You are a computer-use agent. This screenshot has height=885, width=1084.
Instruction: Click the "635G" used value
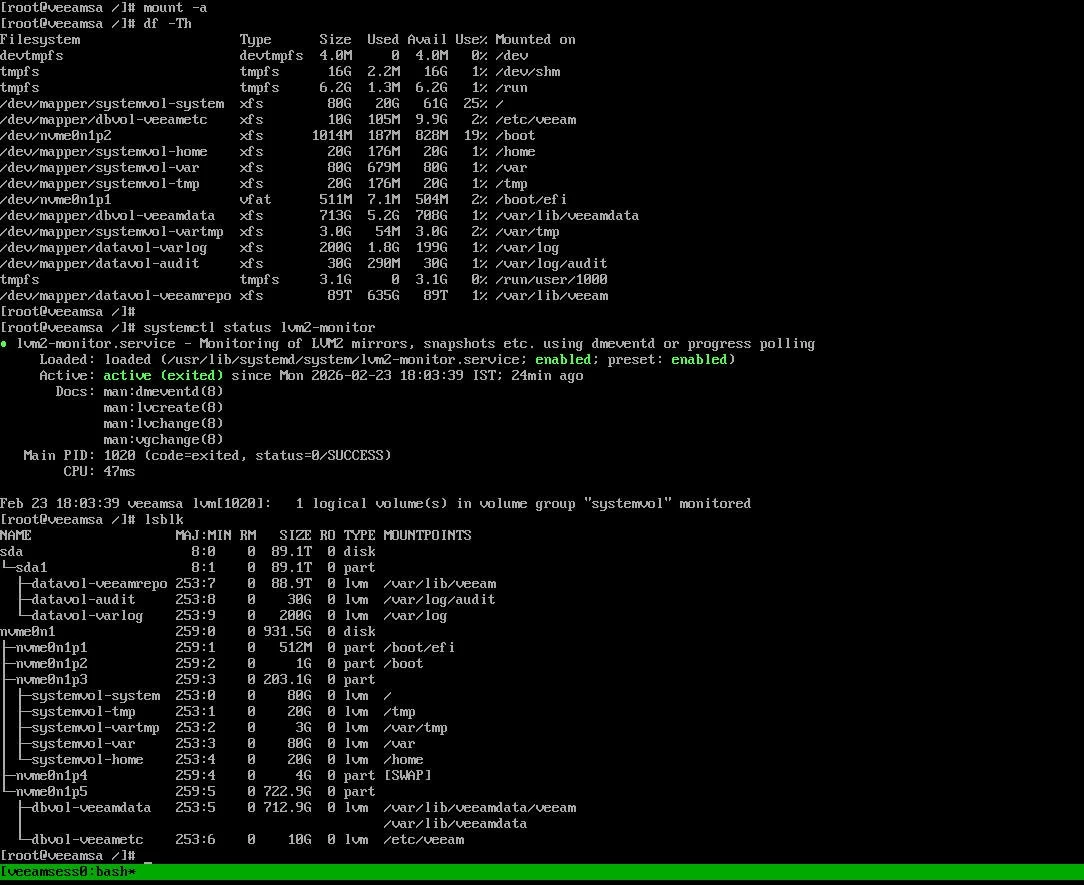click(383, 295)
